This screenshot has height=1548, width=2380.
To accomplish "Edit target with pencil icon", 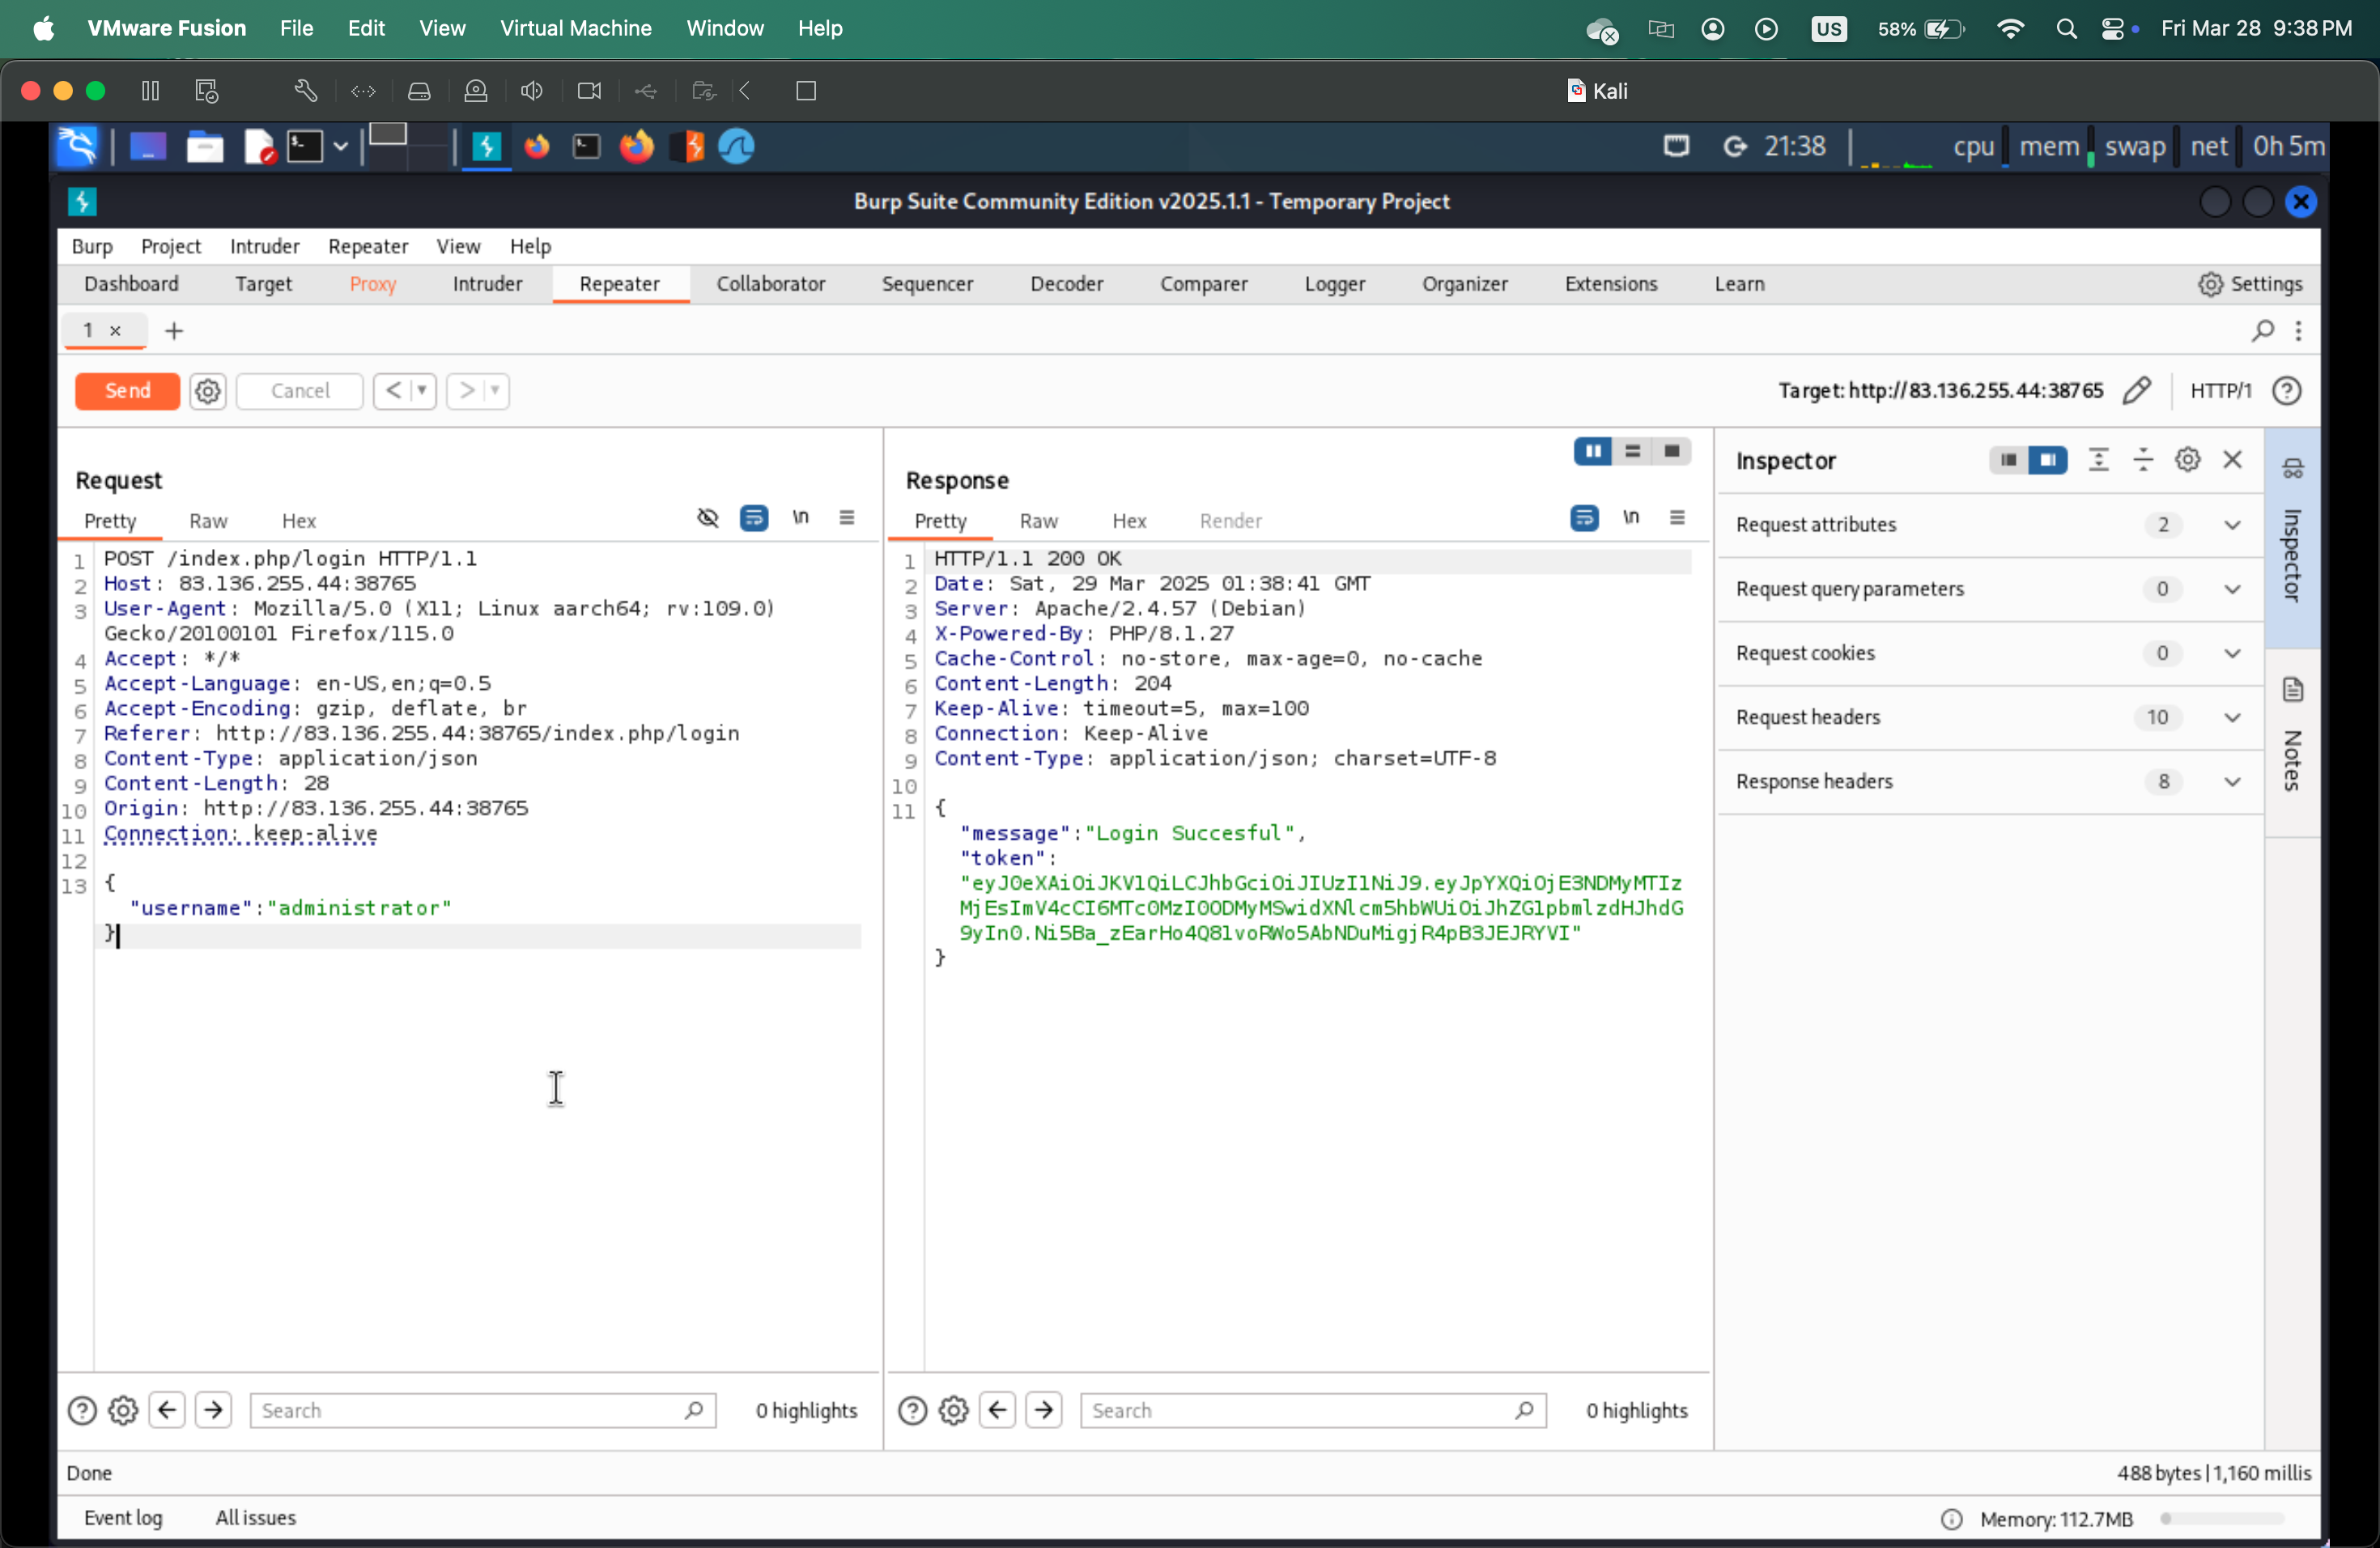I will pyautogui.click(x=2137, y=391).
